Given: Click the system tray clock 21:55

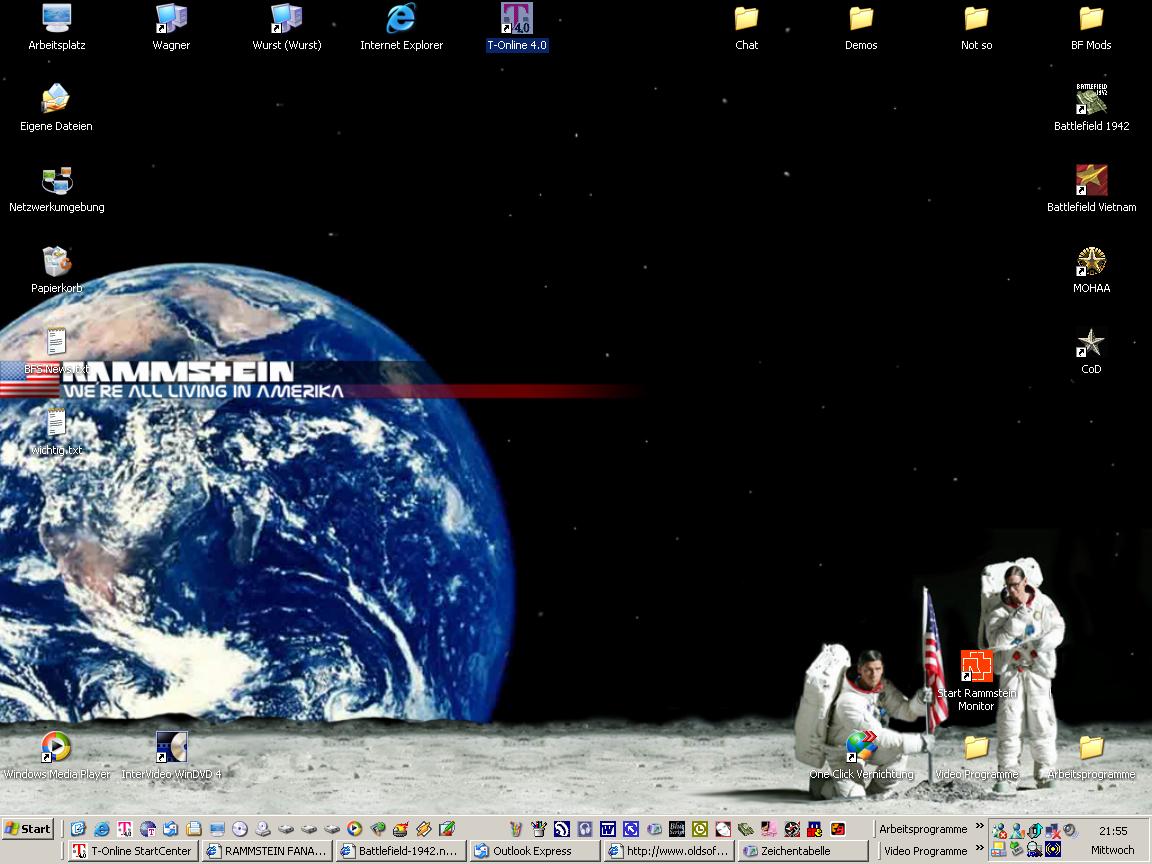Looking at the screenshot, I should pos(1113,831).
